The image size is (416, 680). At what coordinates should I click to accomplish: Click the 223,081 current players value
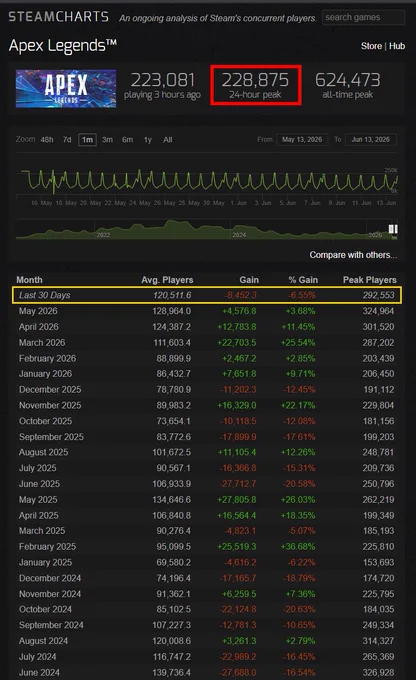pos(163,80)
